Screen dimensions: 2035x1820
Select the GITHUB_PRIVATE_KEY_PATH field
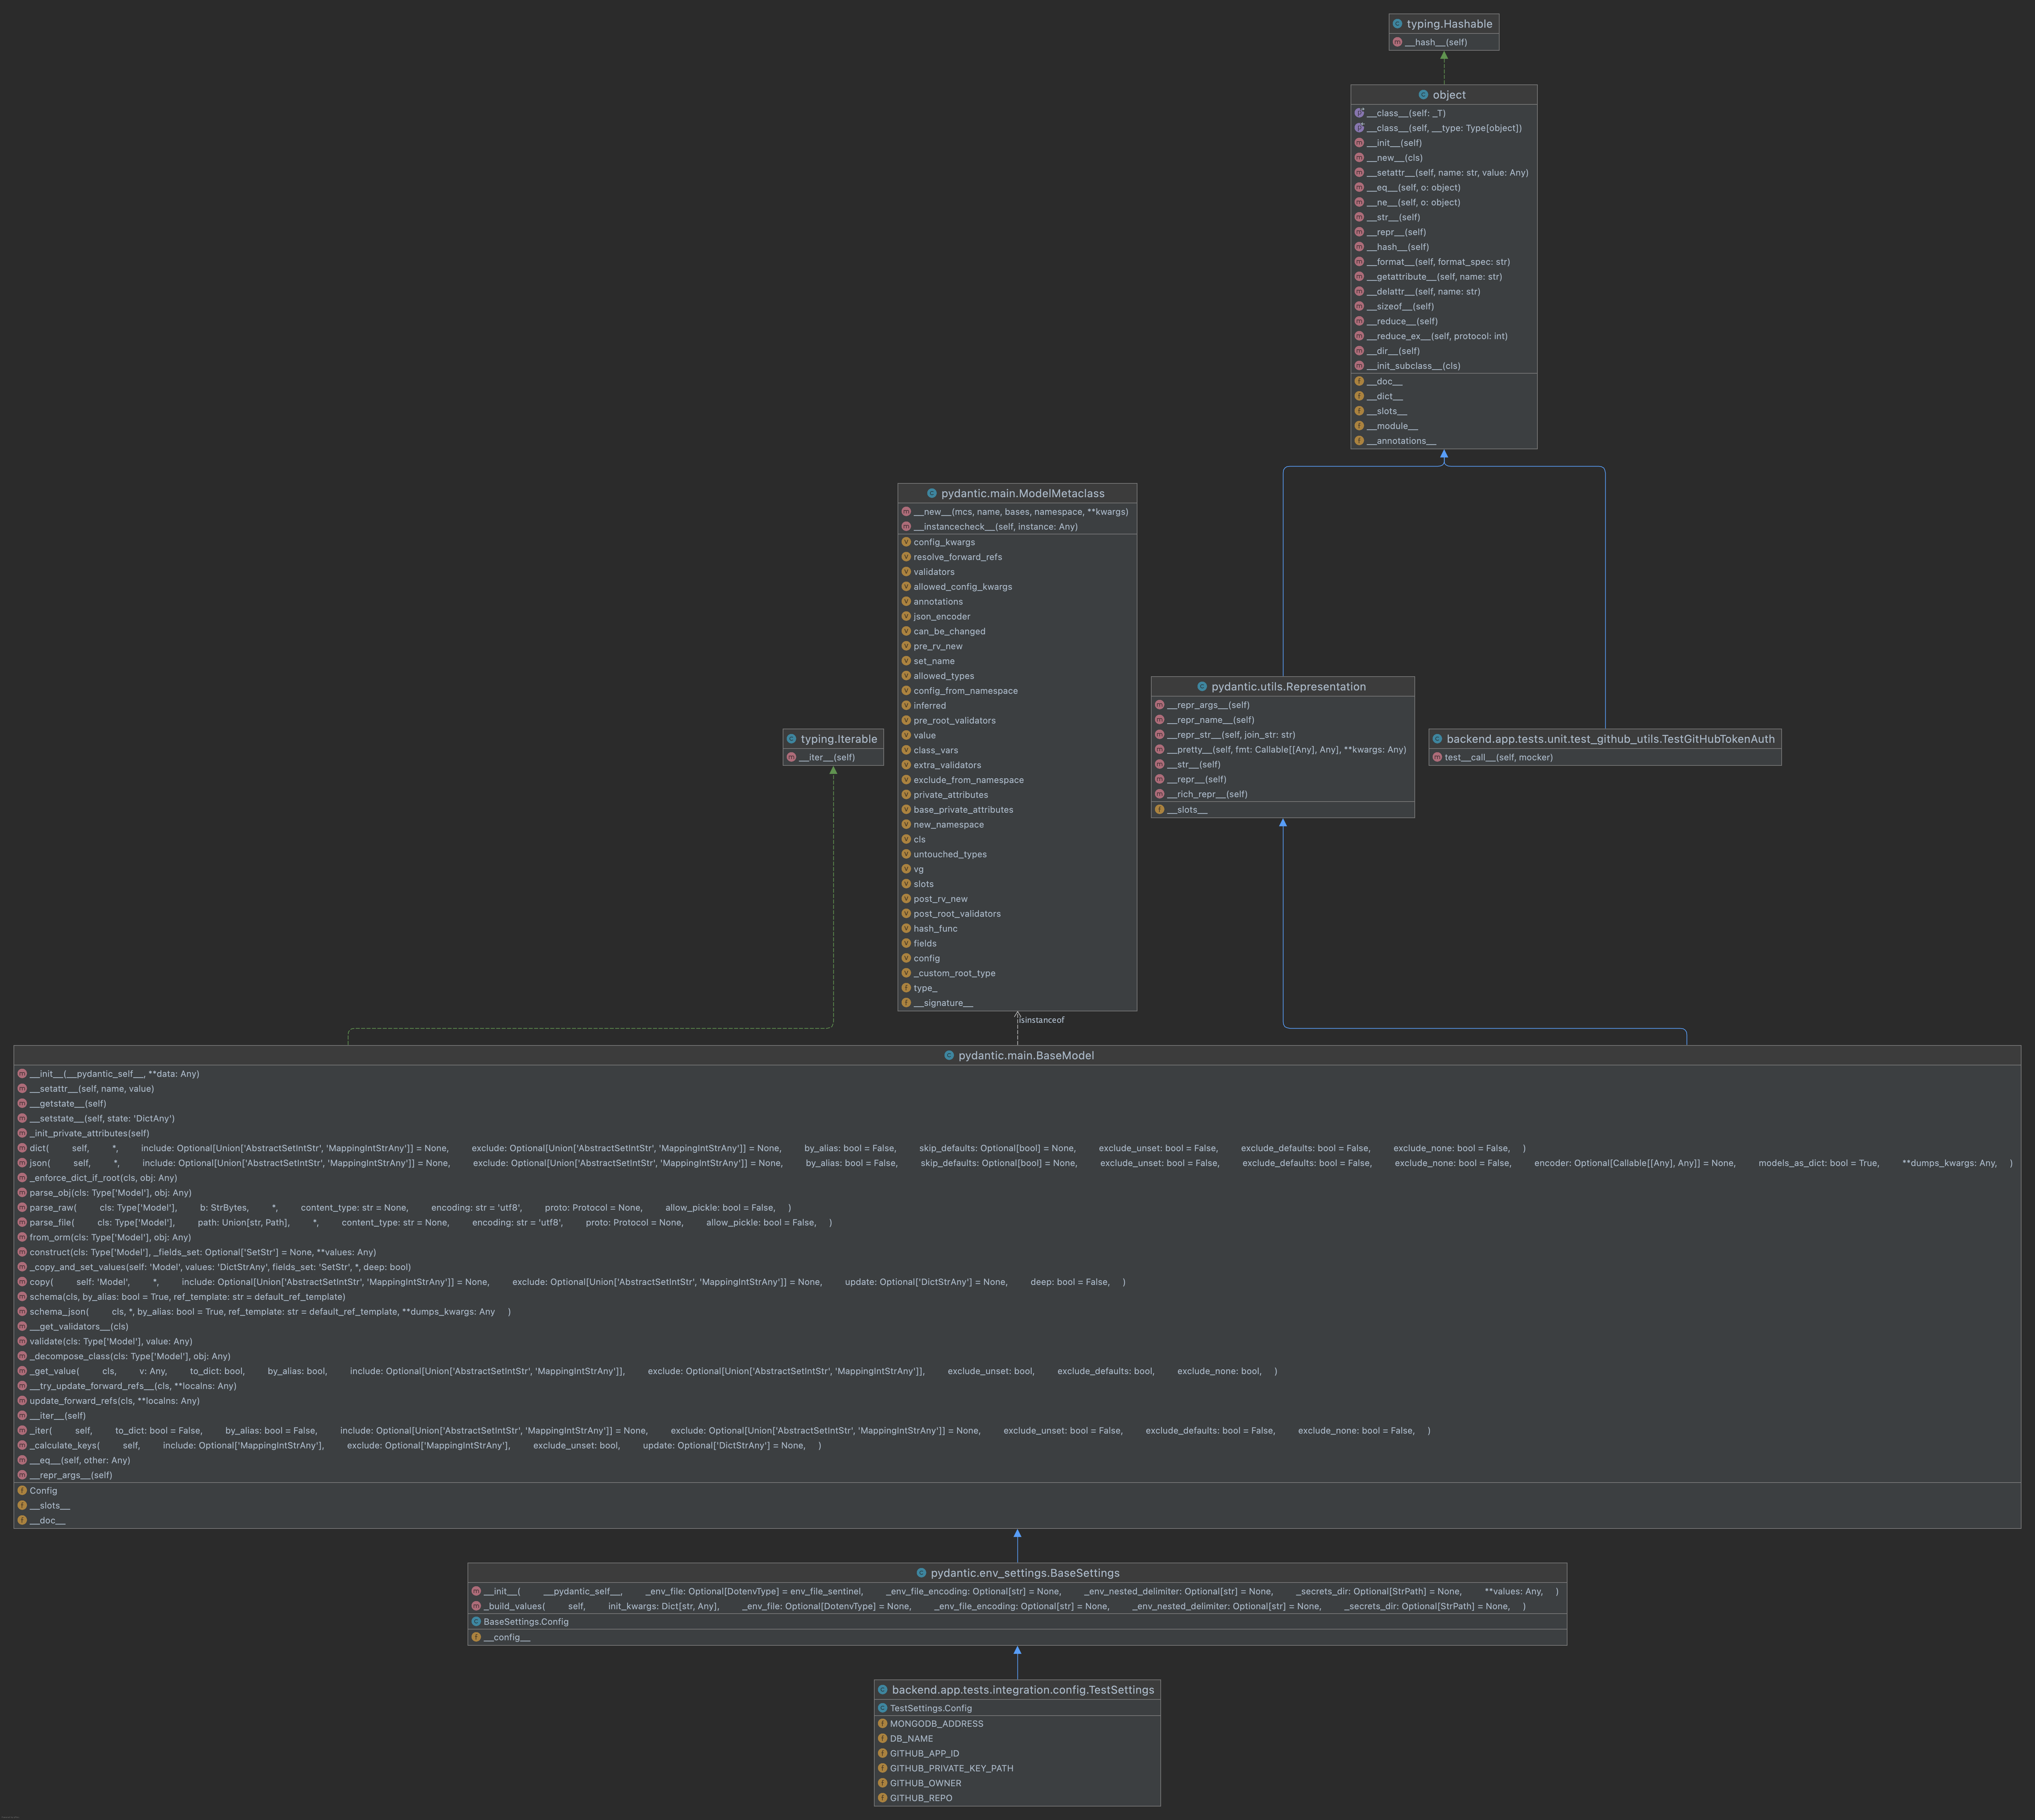[951, 1768]
